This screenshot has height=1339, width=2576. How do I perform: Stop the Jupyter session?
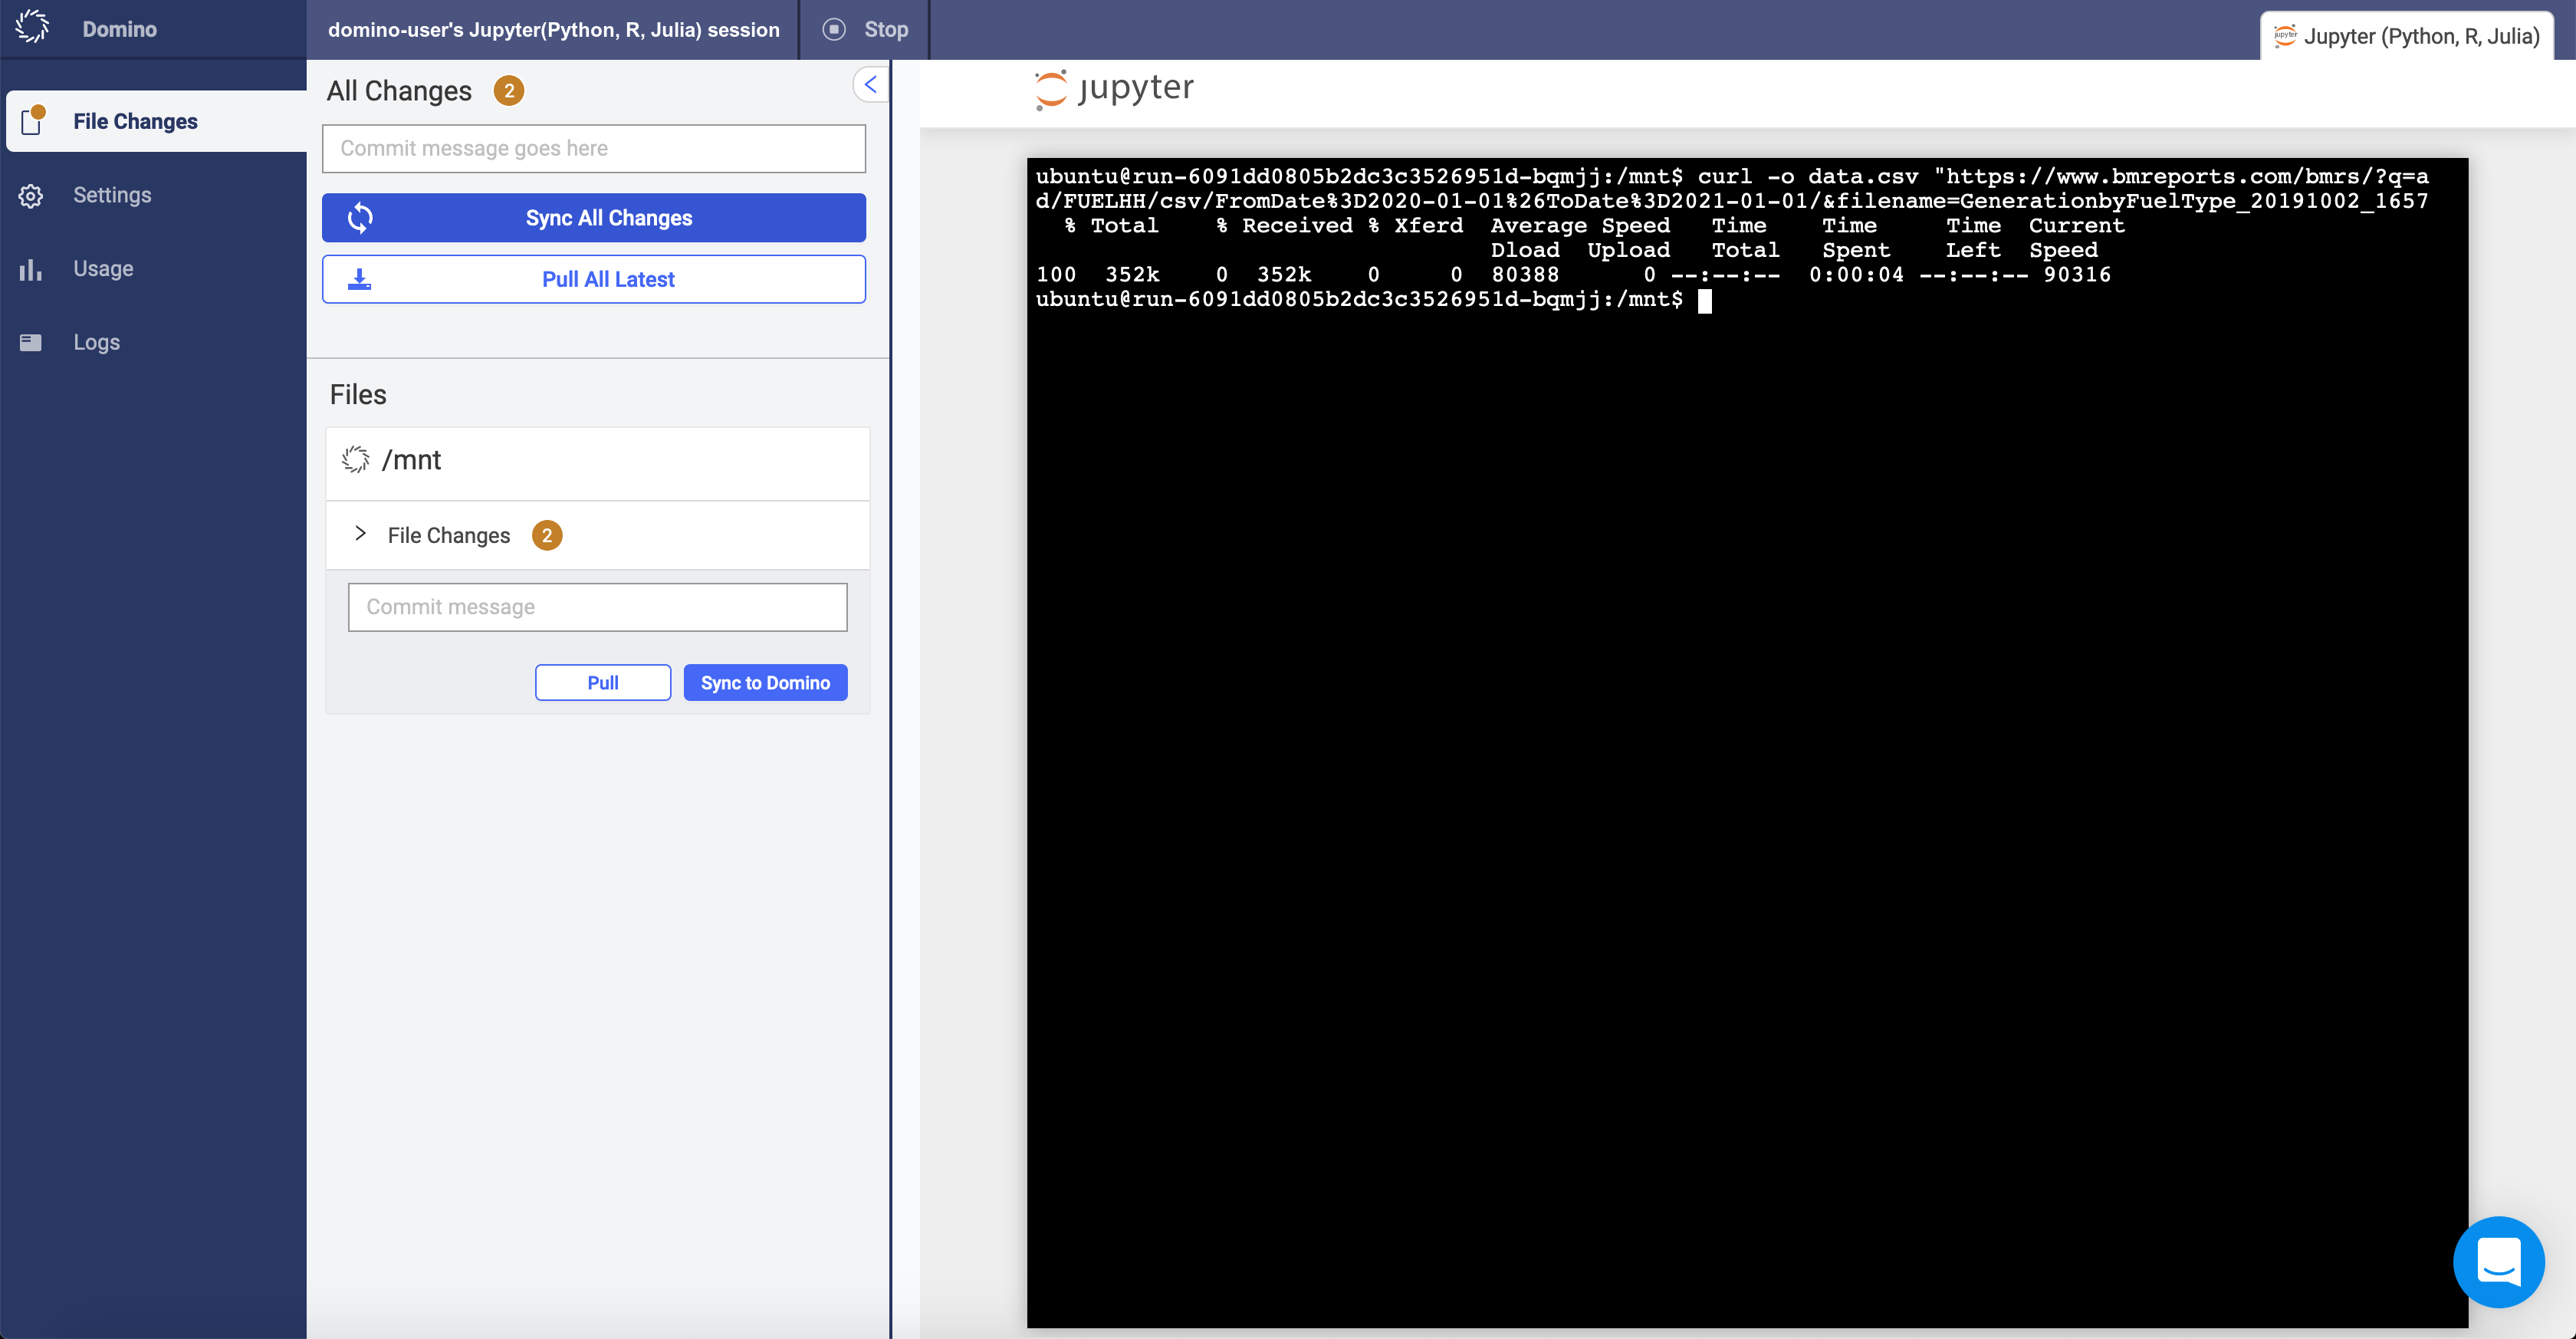point(865,29)
